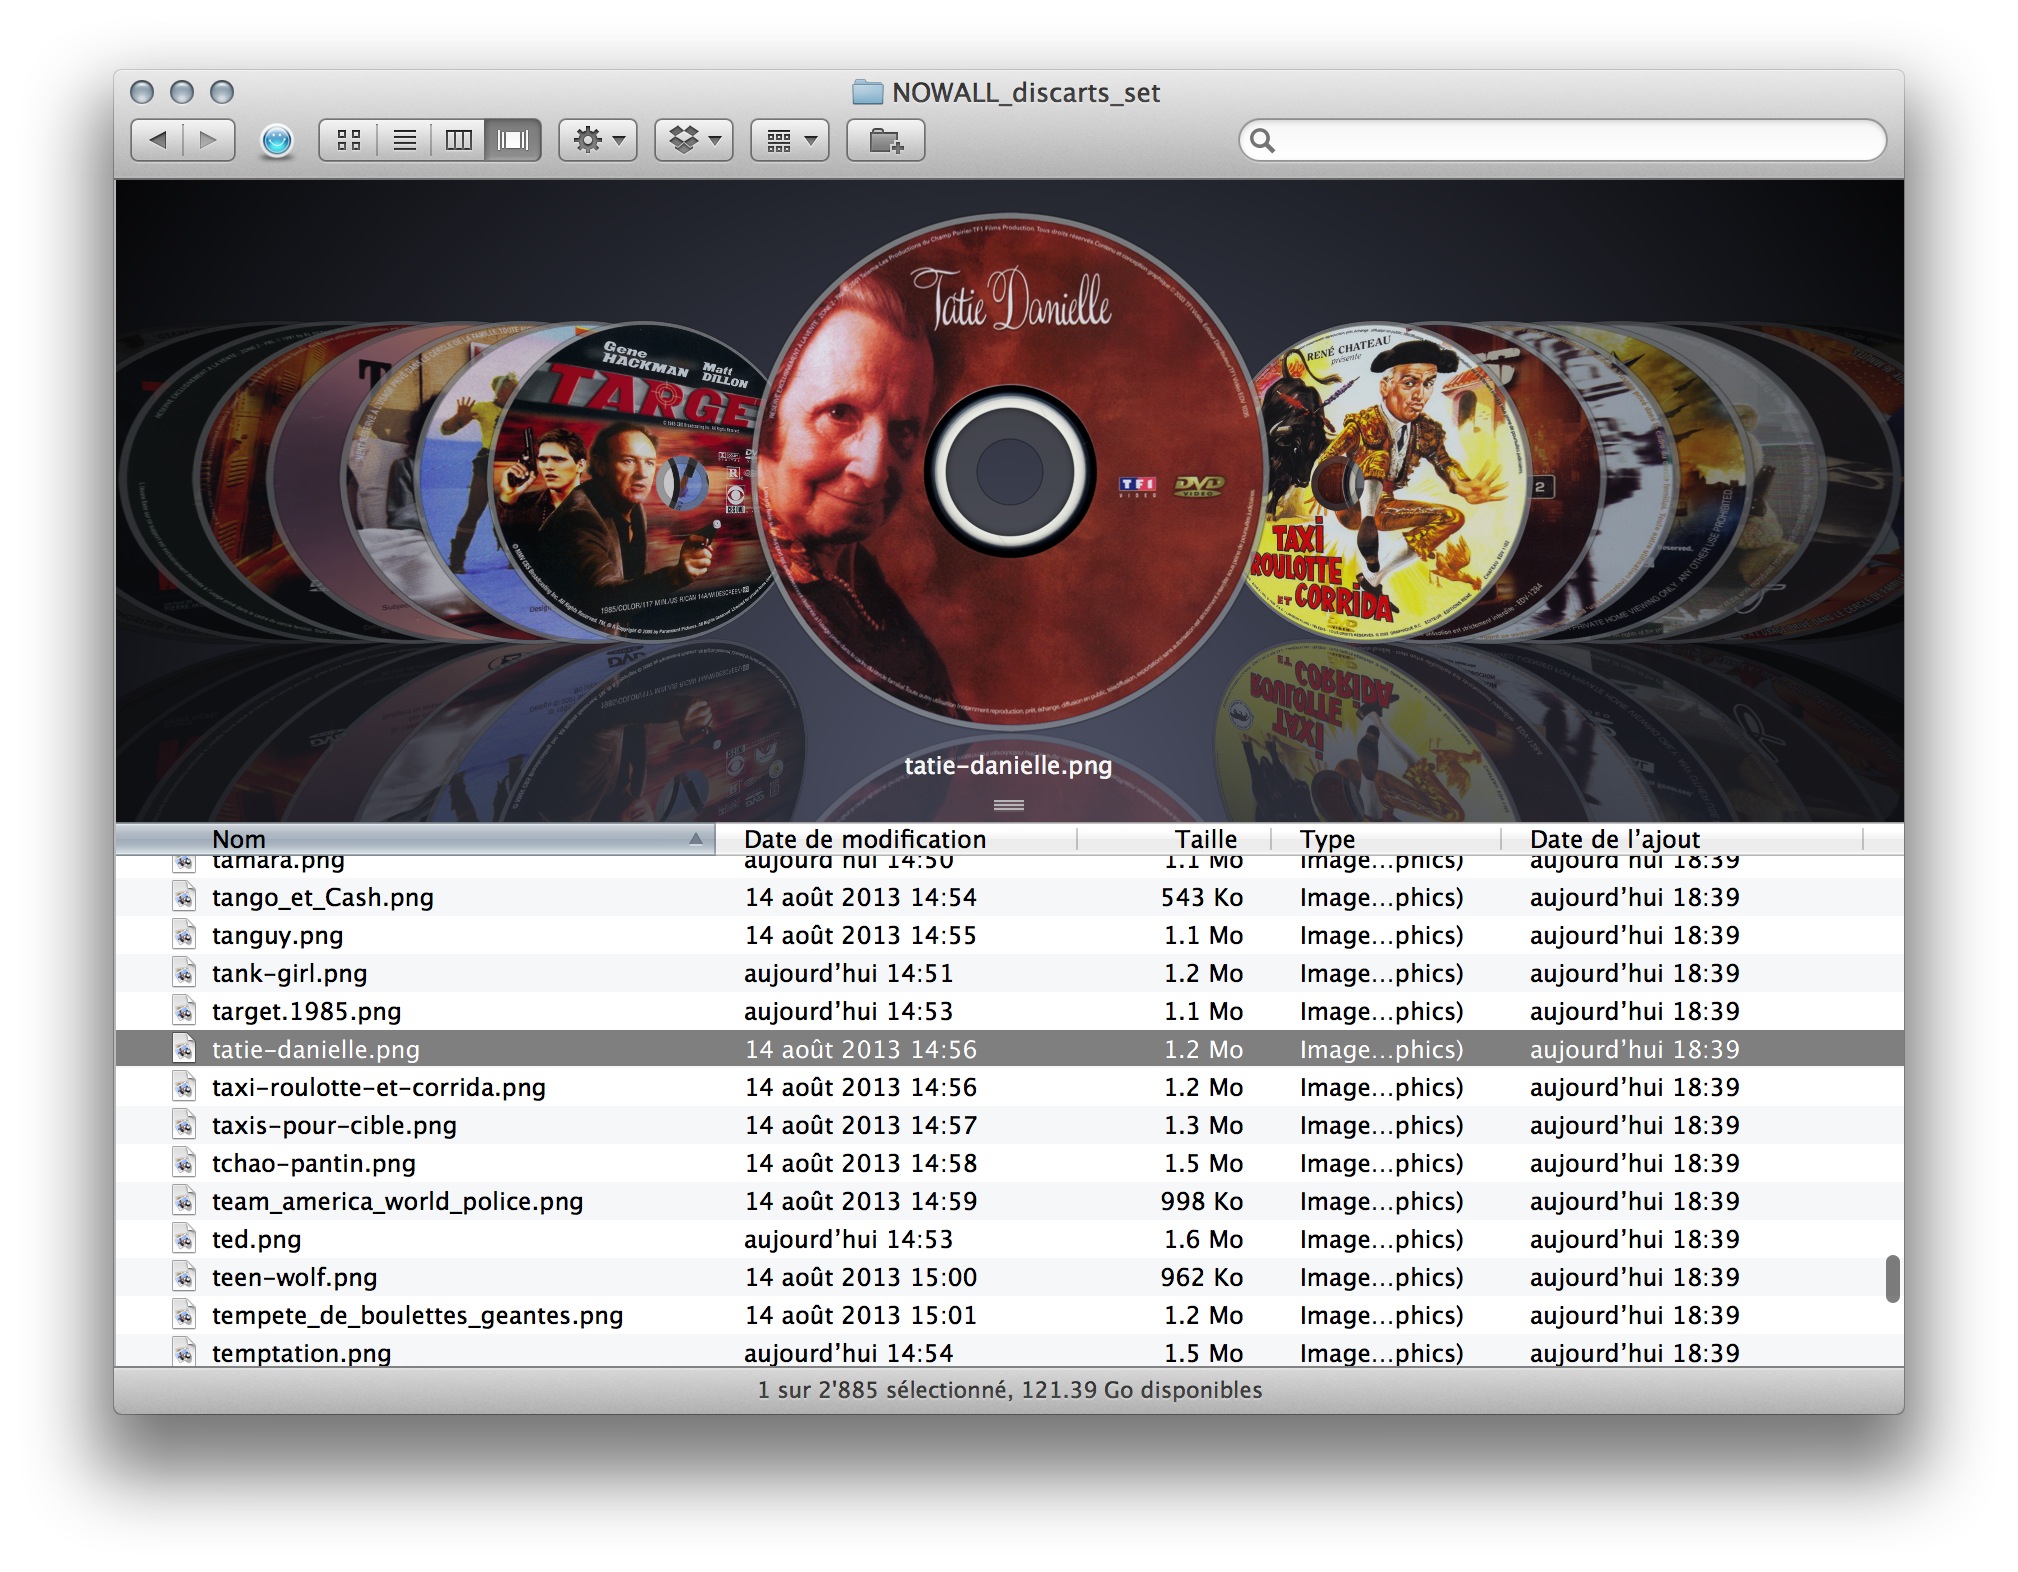Switch to icon view

pos(348,140)
